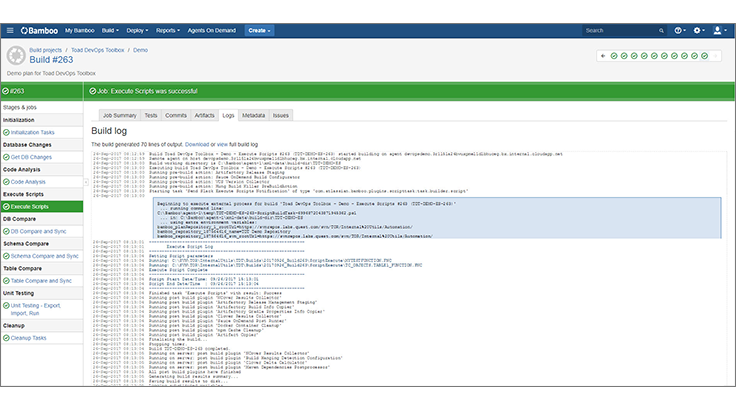Click the build plan status icon beside Build #263
Screen dimensions: 736x411
pos(16,55)
